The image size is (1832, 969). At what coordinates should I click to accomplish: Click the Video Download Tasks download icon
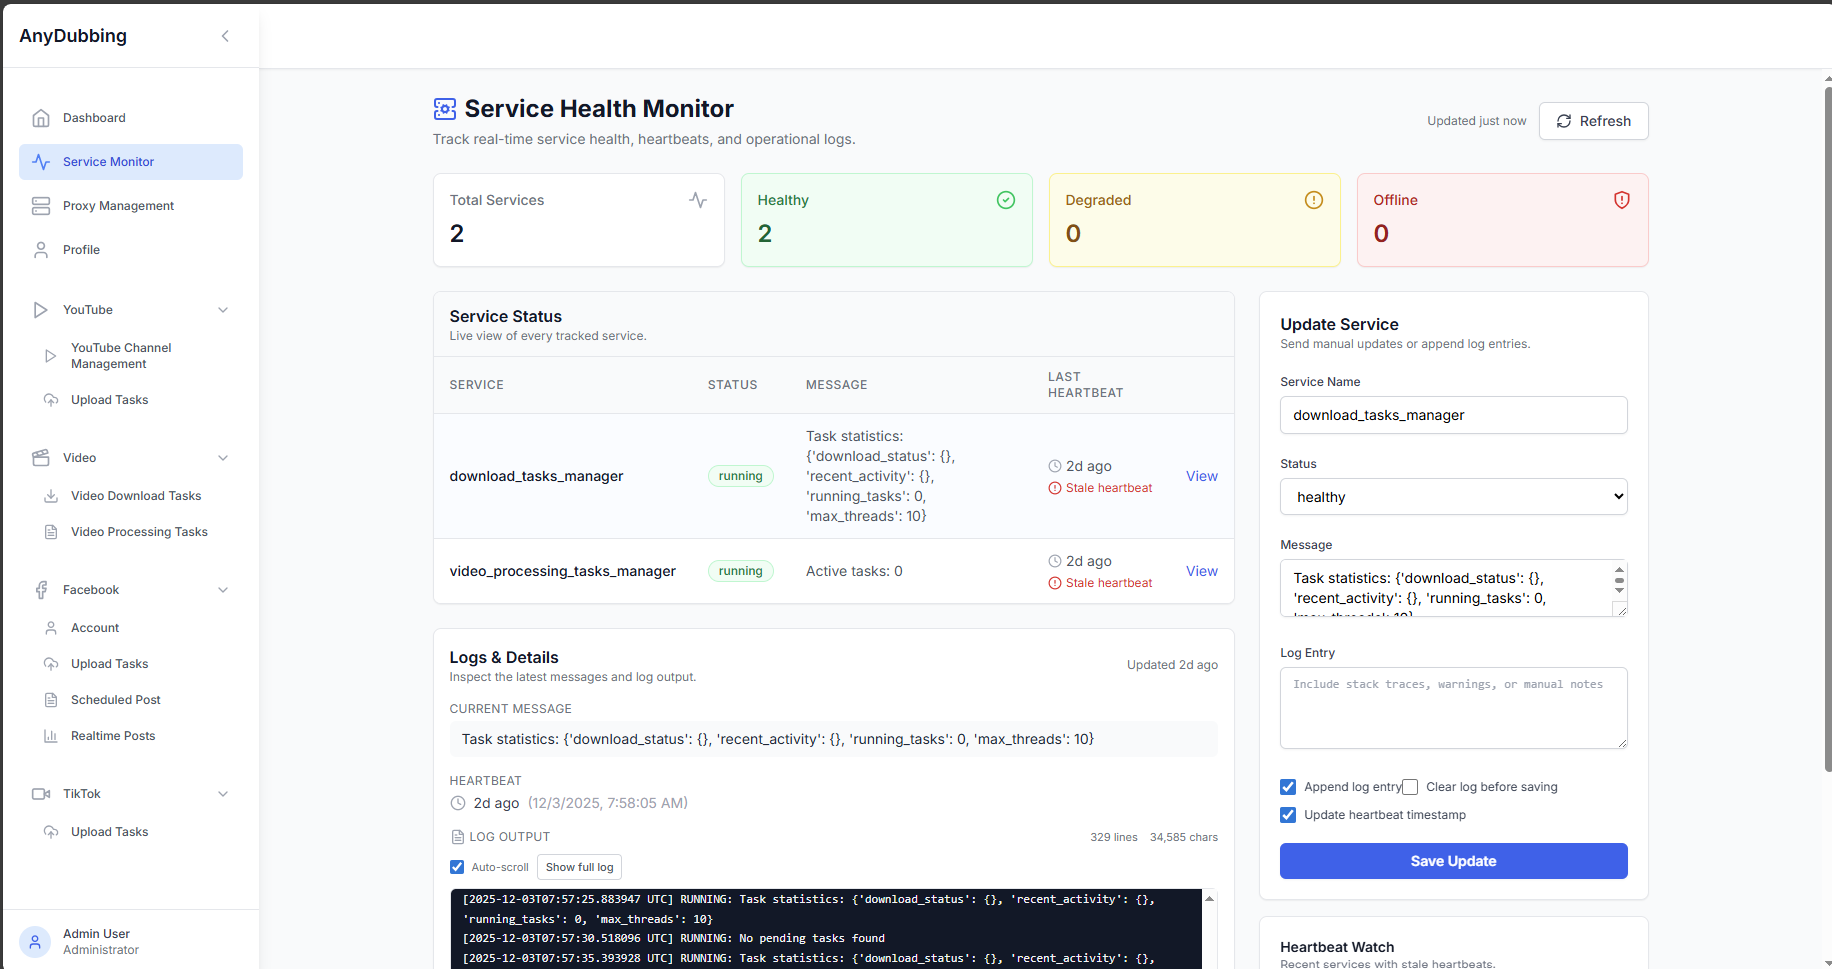pos(51,496)
